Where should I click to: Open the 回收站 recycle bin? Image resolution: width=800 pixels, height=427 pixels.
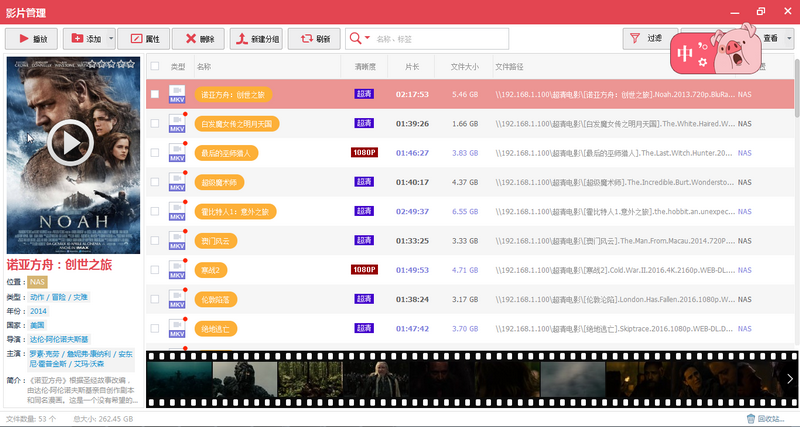(x=766, y=419)
